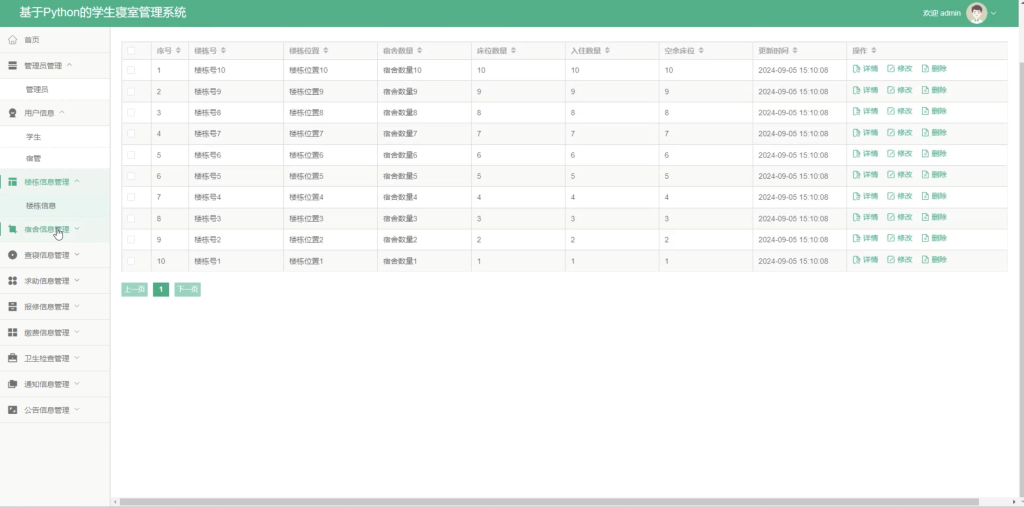Open 详情 for 楼栋号6 row

point(865,154)
